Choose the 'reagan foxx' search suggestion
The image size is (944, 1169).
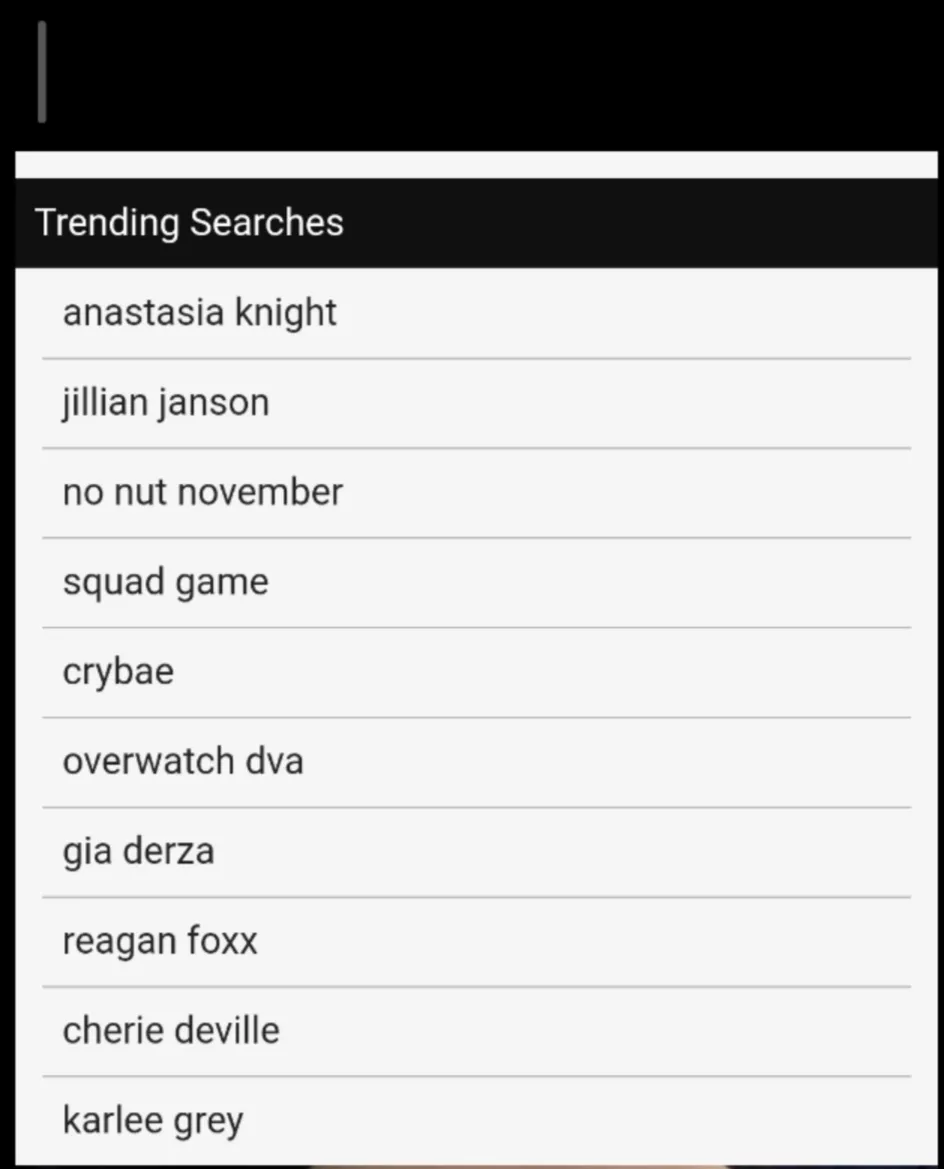tap(160, 941)
